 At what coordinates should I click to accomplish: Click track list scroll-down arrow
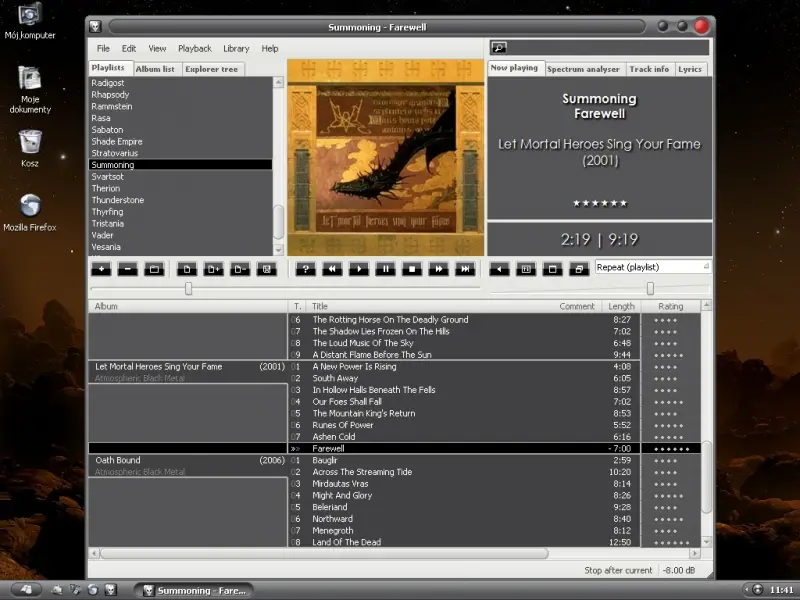(707, 541)
